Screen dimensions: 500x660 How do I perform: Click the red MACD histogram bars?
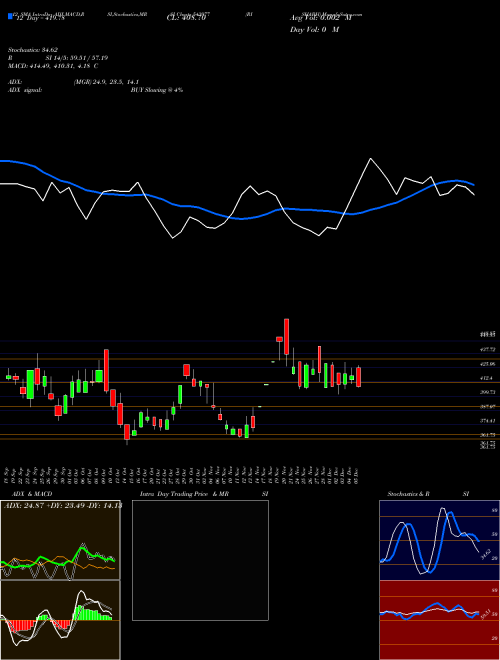tap(20, 625)
